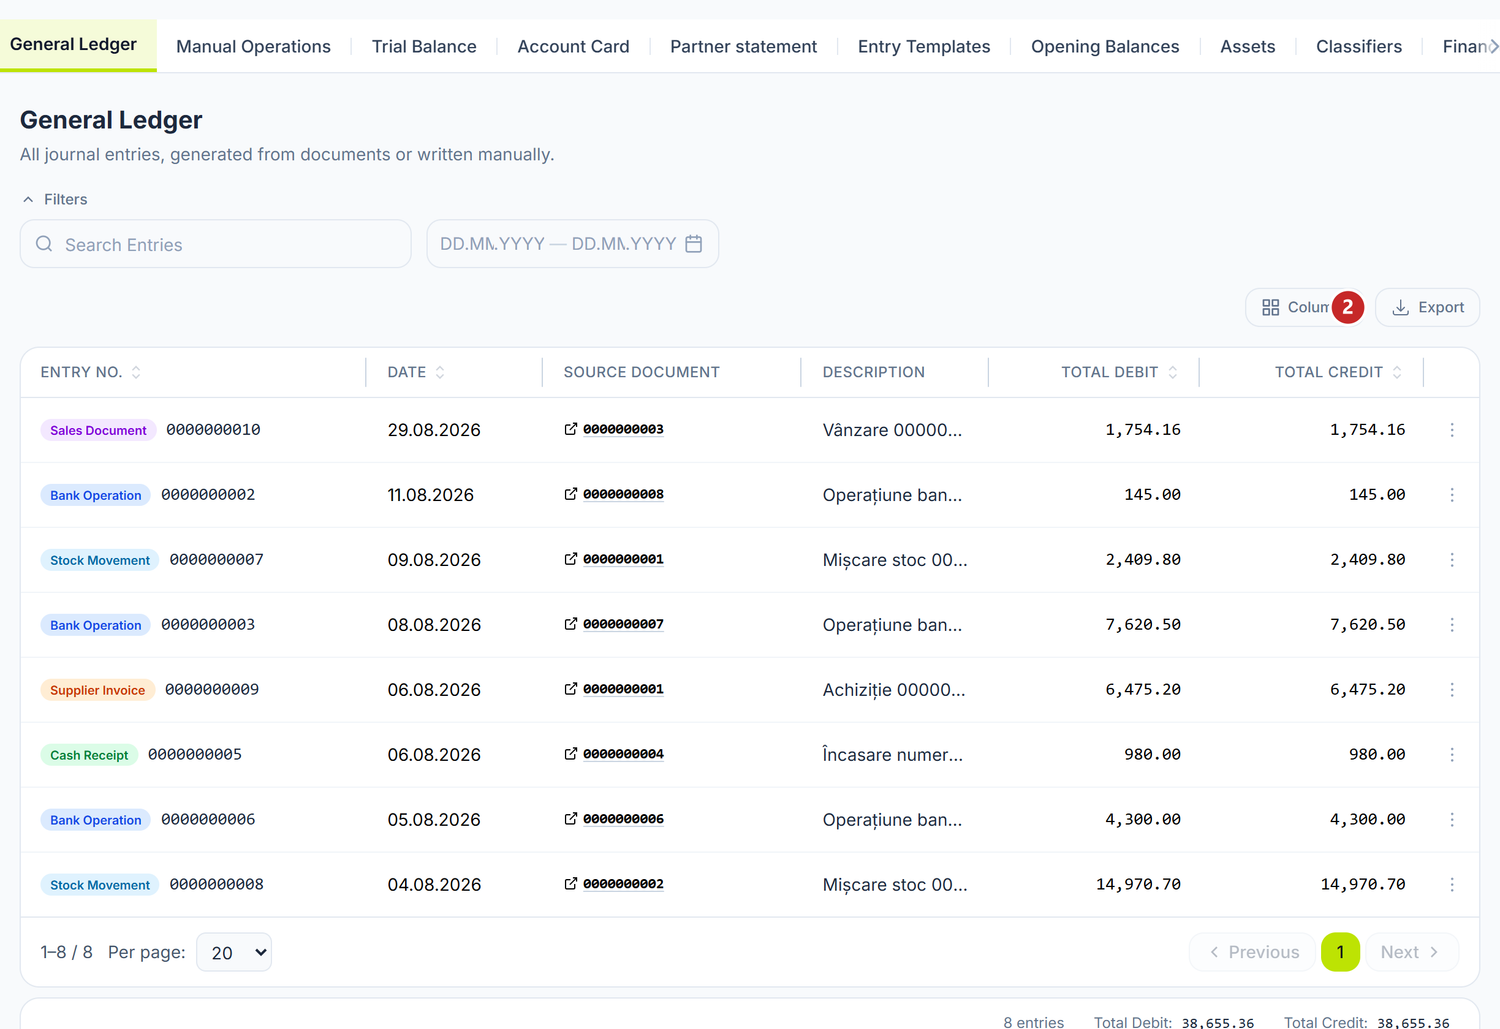
Task: Open the Entry Templates tab
Action: pyautogui.click(x=924, y=46)
